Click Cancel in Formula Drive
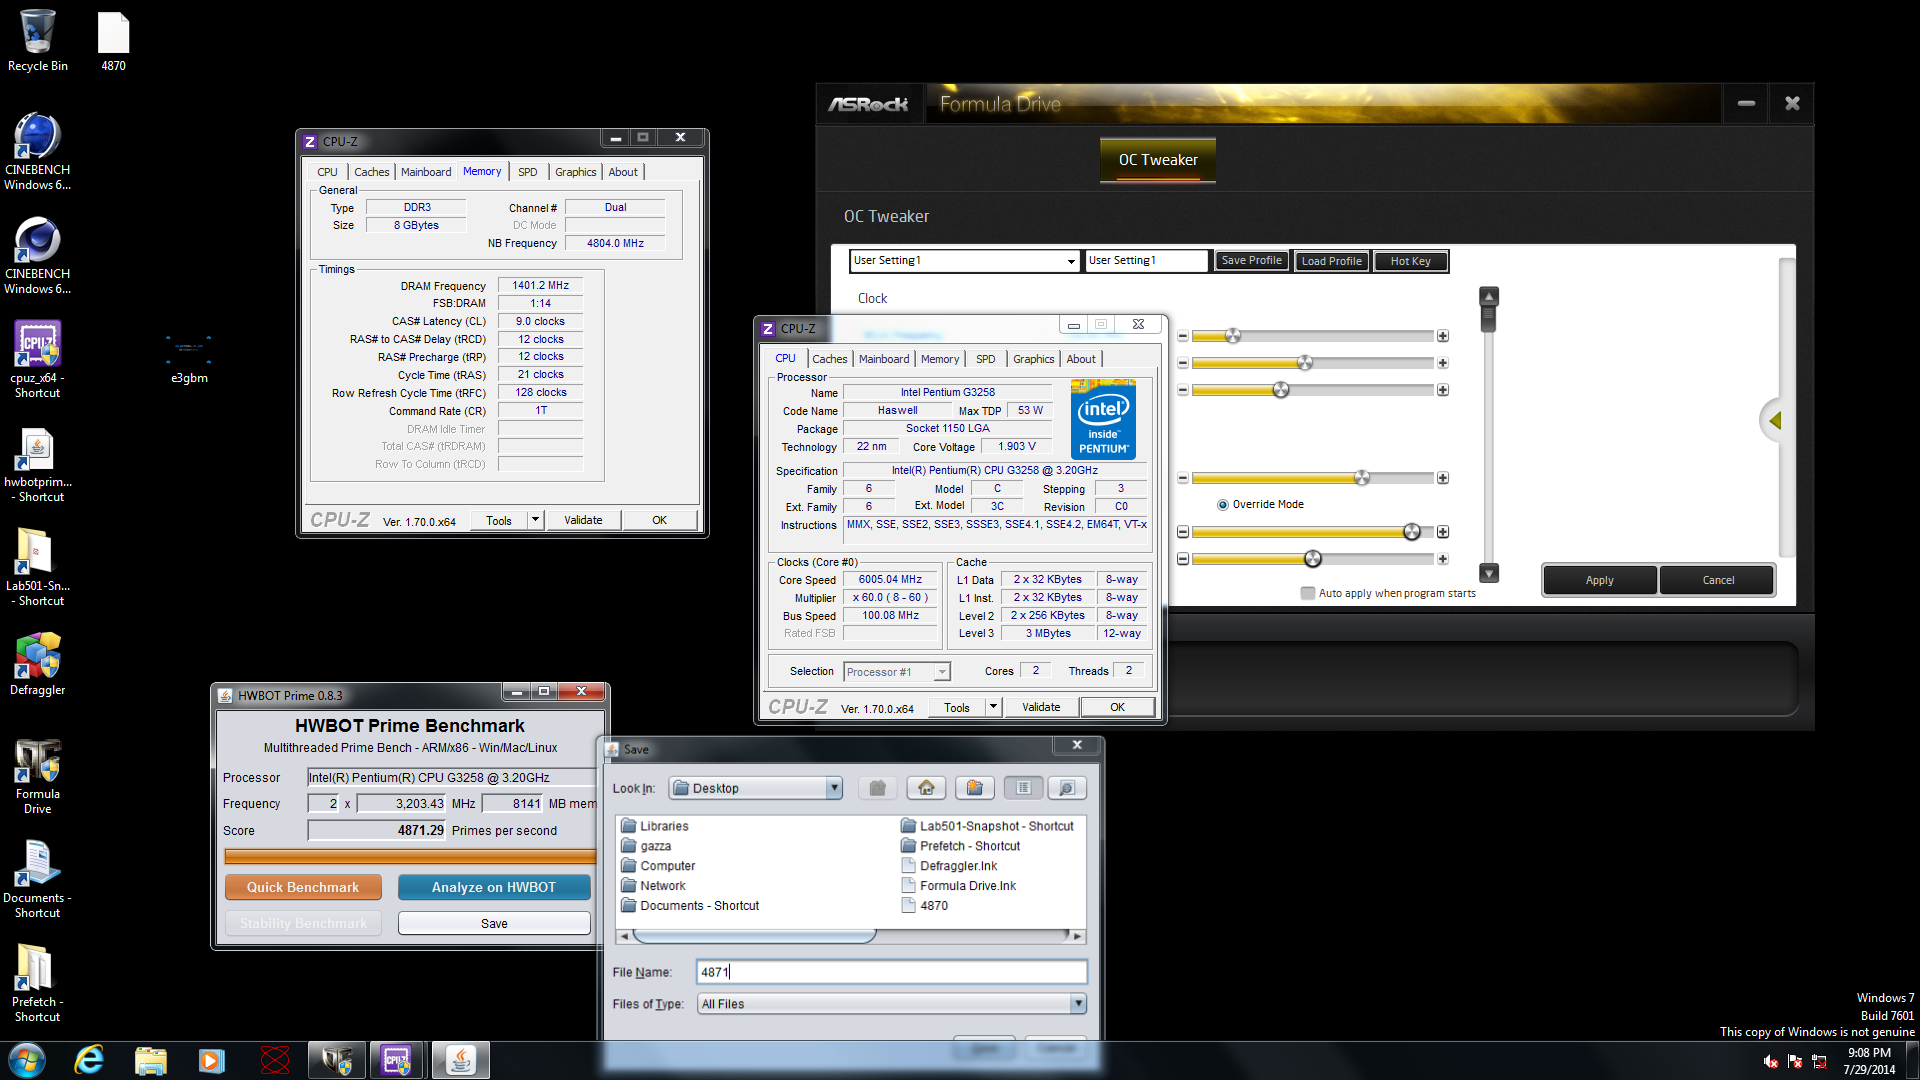This screenshot has height=1080, width=1920. coord(1718,580)
